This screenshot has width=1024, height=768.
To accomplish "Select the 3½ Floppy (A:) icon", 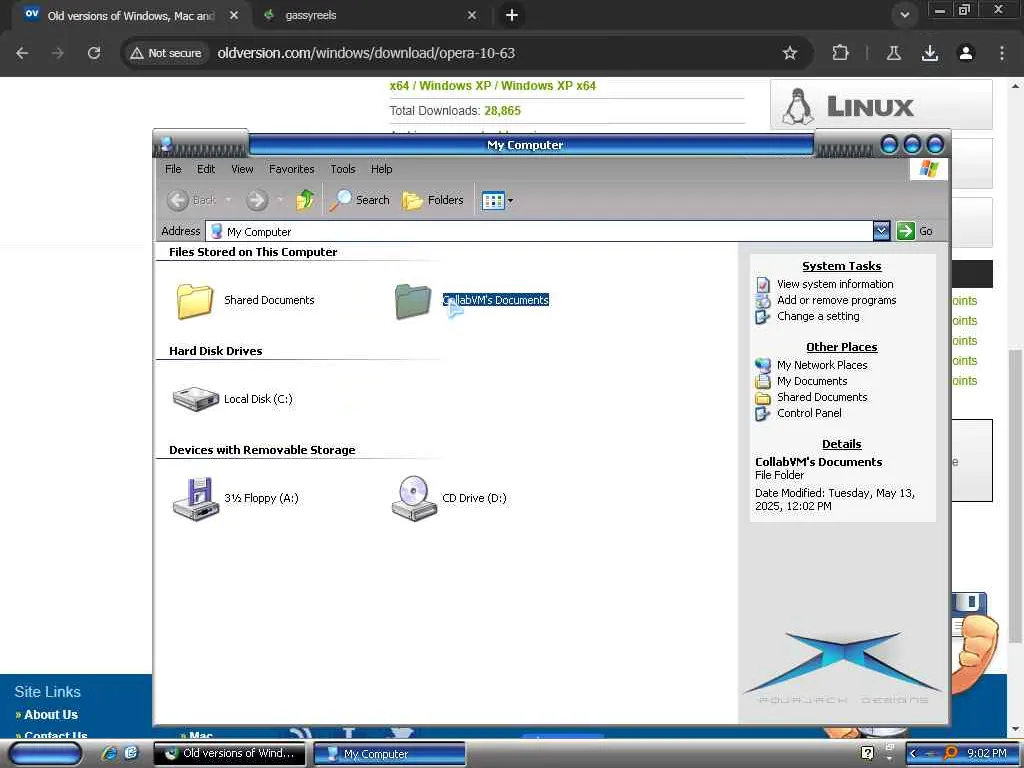I will [196, 498].
